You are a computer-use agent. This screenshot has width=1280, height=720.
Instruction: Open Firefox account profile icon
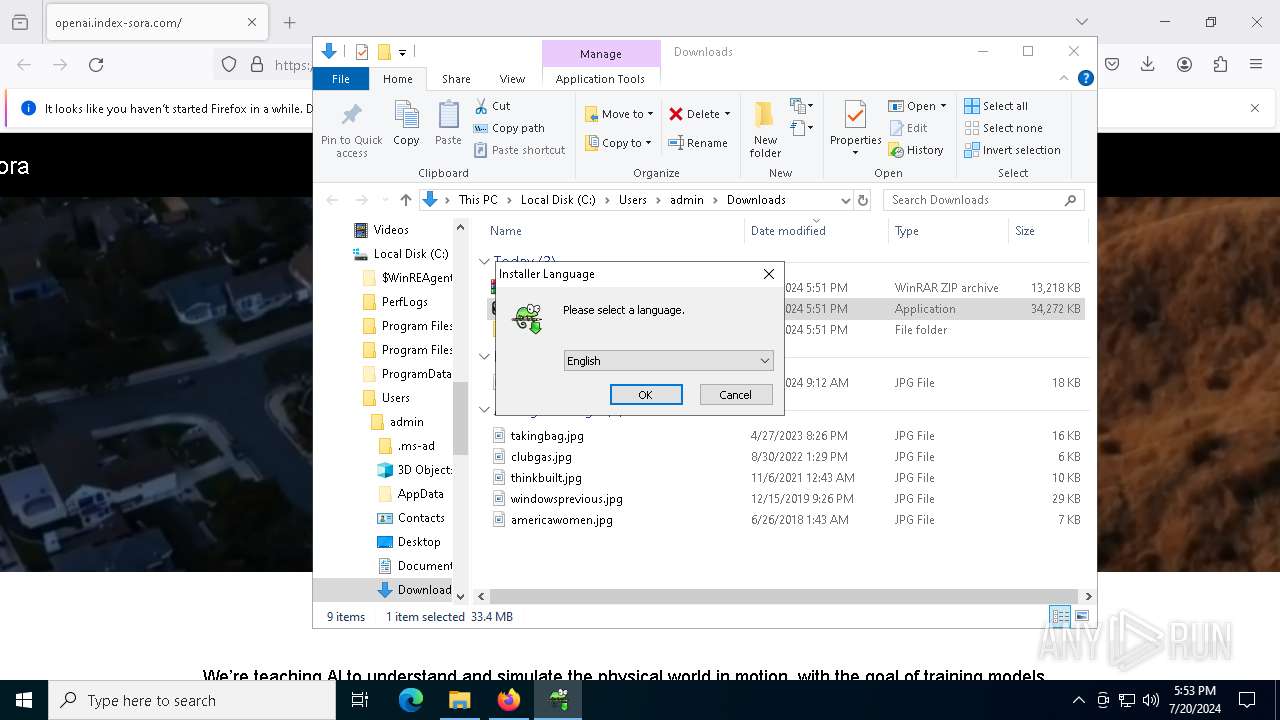[1184, 64]
